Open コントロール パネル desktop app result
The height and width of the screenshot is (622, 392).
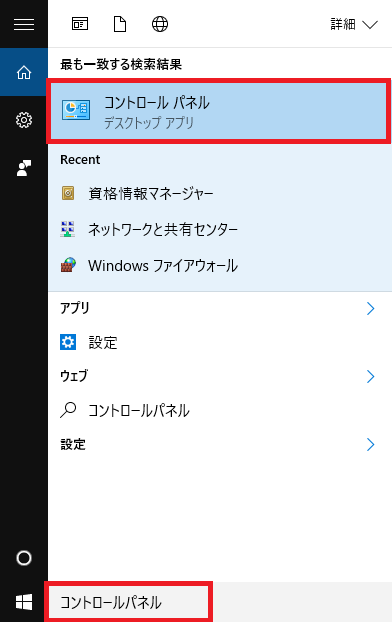[x=219, y=111]
